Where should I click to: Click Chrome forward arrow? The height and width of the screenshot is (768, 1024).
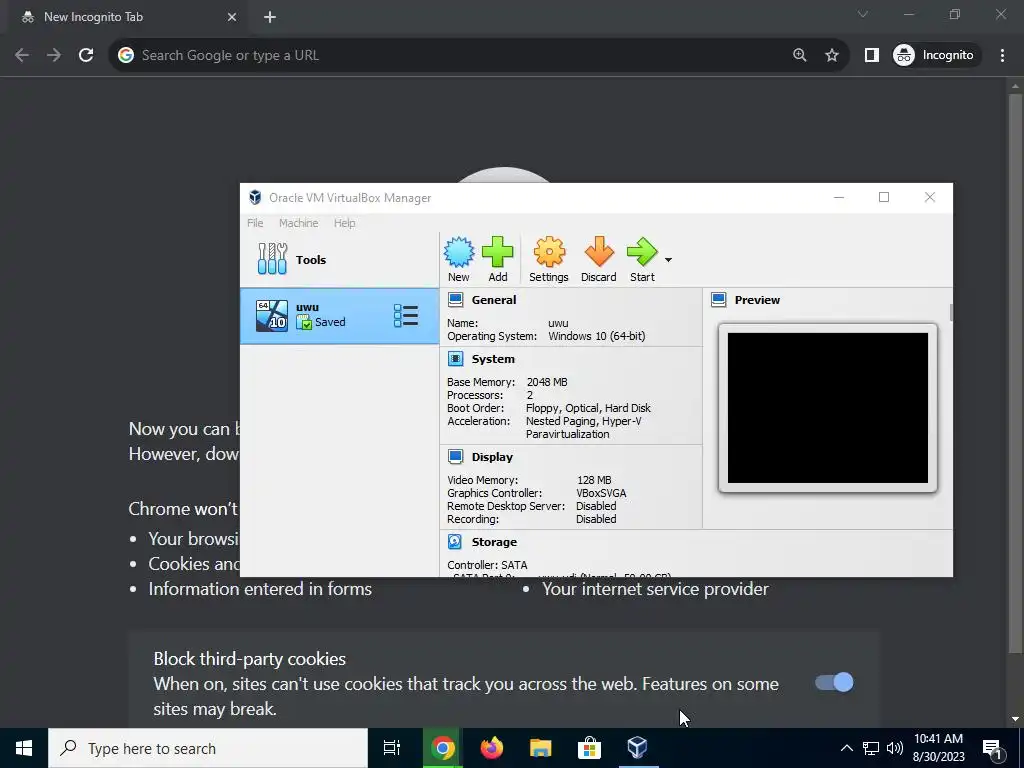click(54, 56)
